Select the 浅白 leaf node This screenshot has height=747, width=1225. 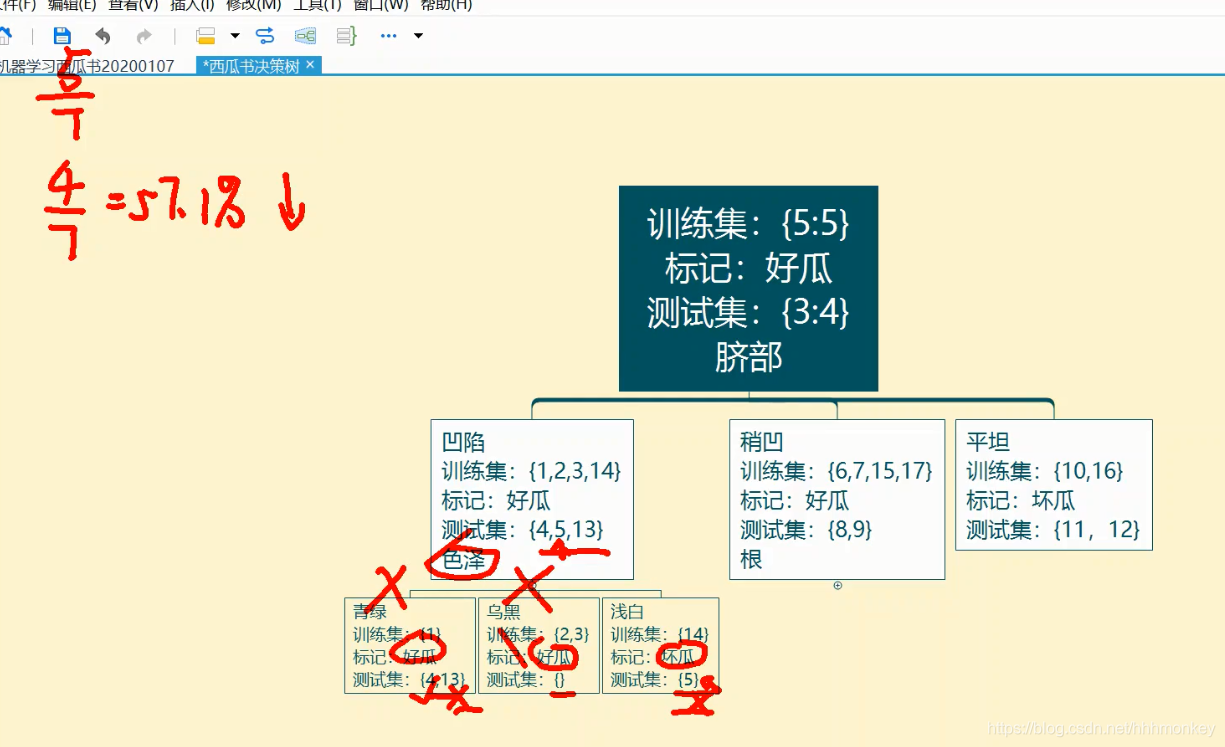tap(660, 645)
